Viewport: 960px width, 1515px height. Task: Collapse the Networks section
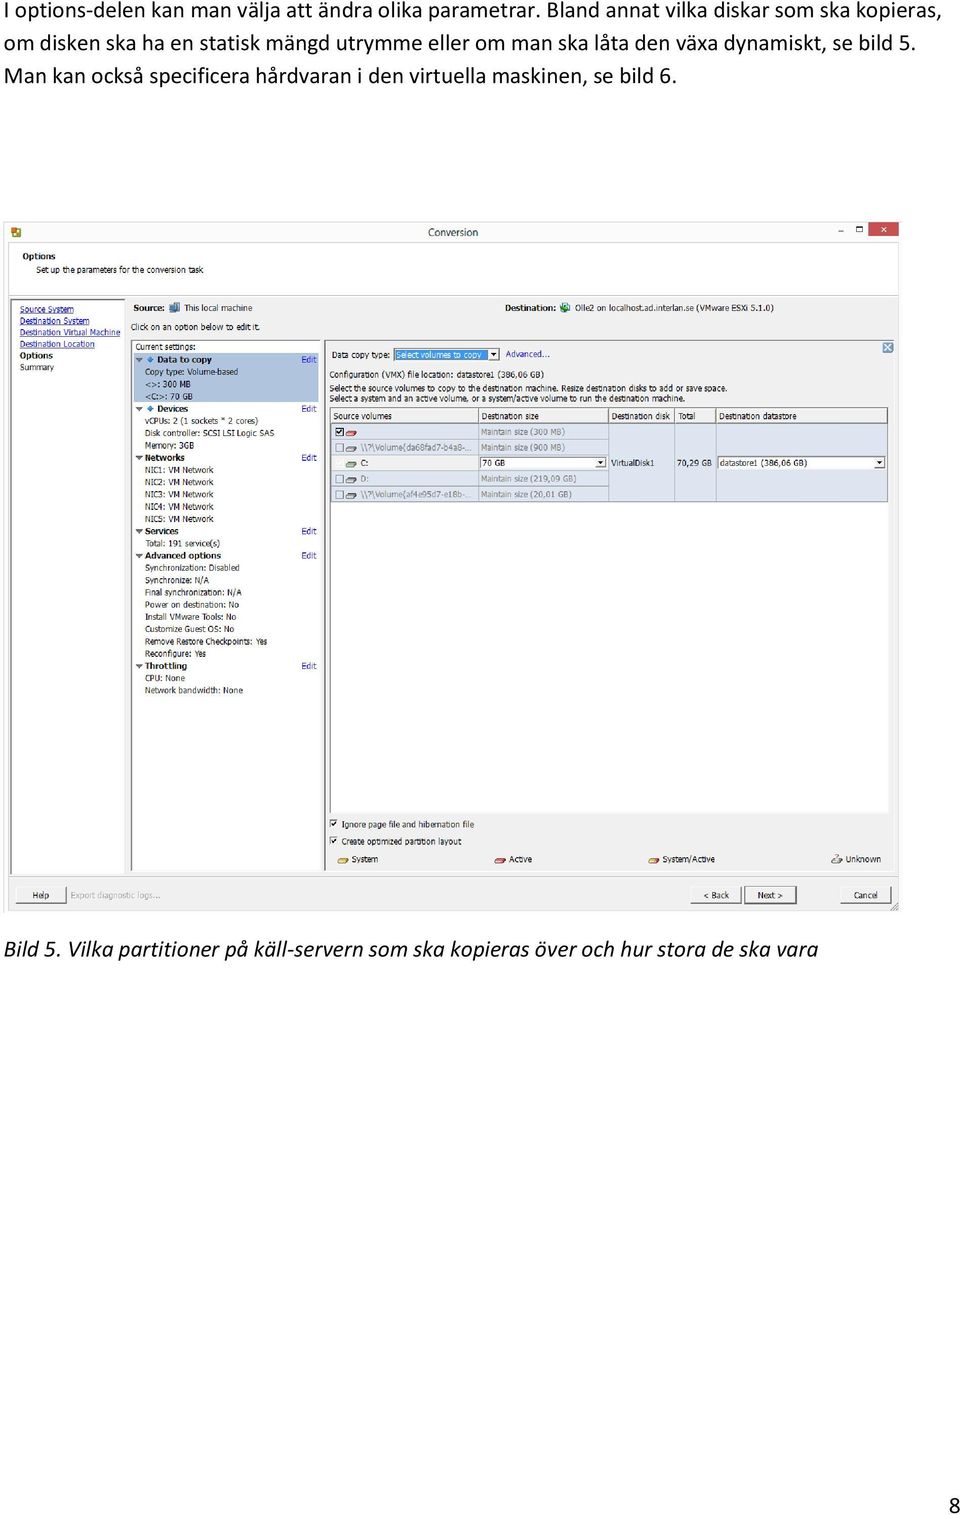(139, 457)
